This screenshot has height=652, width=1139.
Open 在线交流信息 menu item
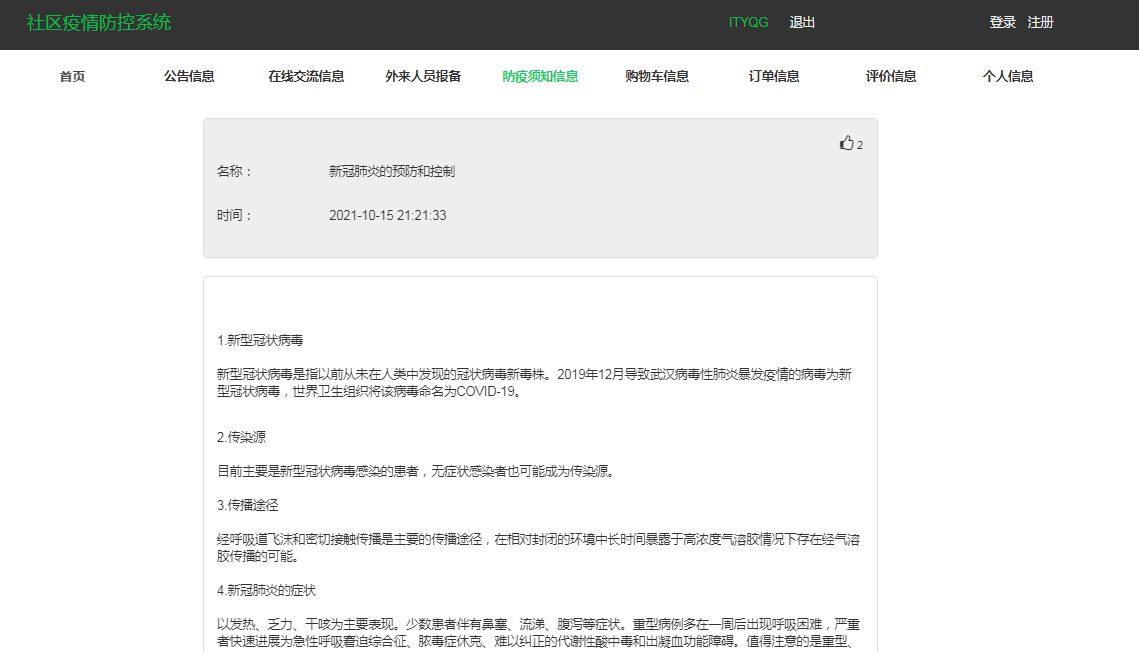pyautogui.click(x=306, y=76)
